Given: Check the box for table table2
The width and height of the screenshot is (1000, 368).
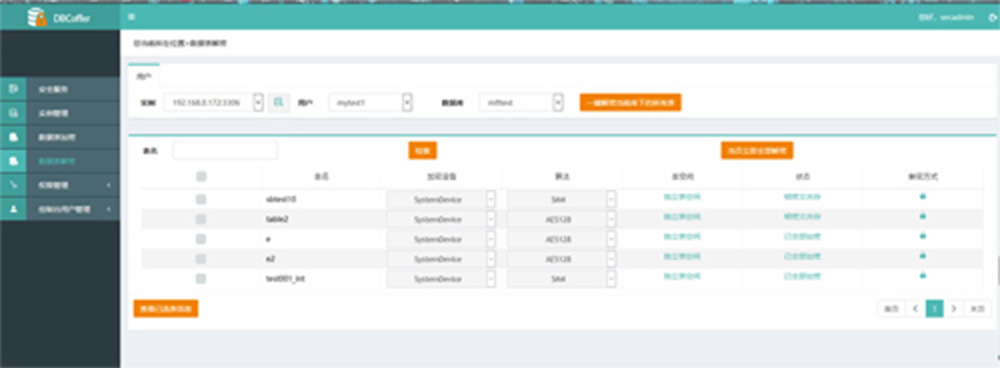Looking at the screenshot, I should point(201,219).
